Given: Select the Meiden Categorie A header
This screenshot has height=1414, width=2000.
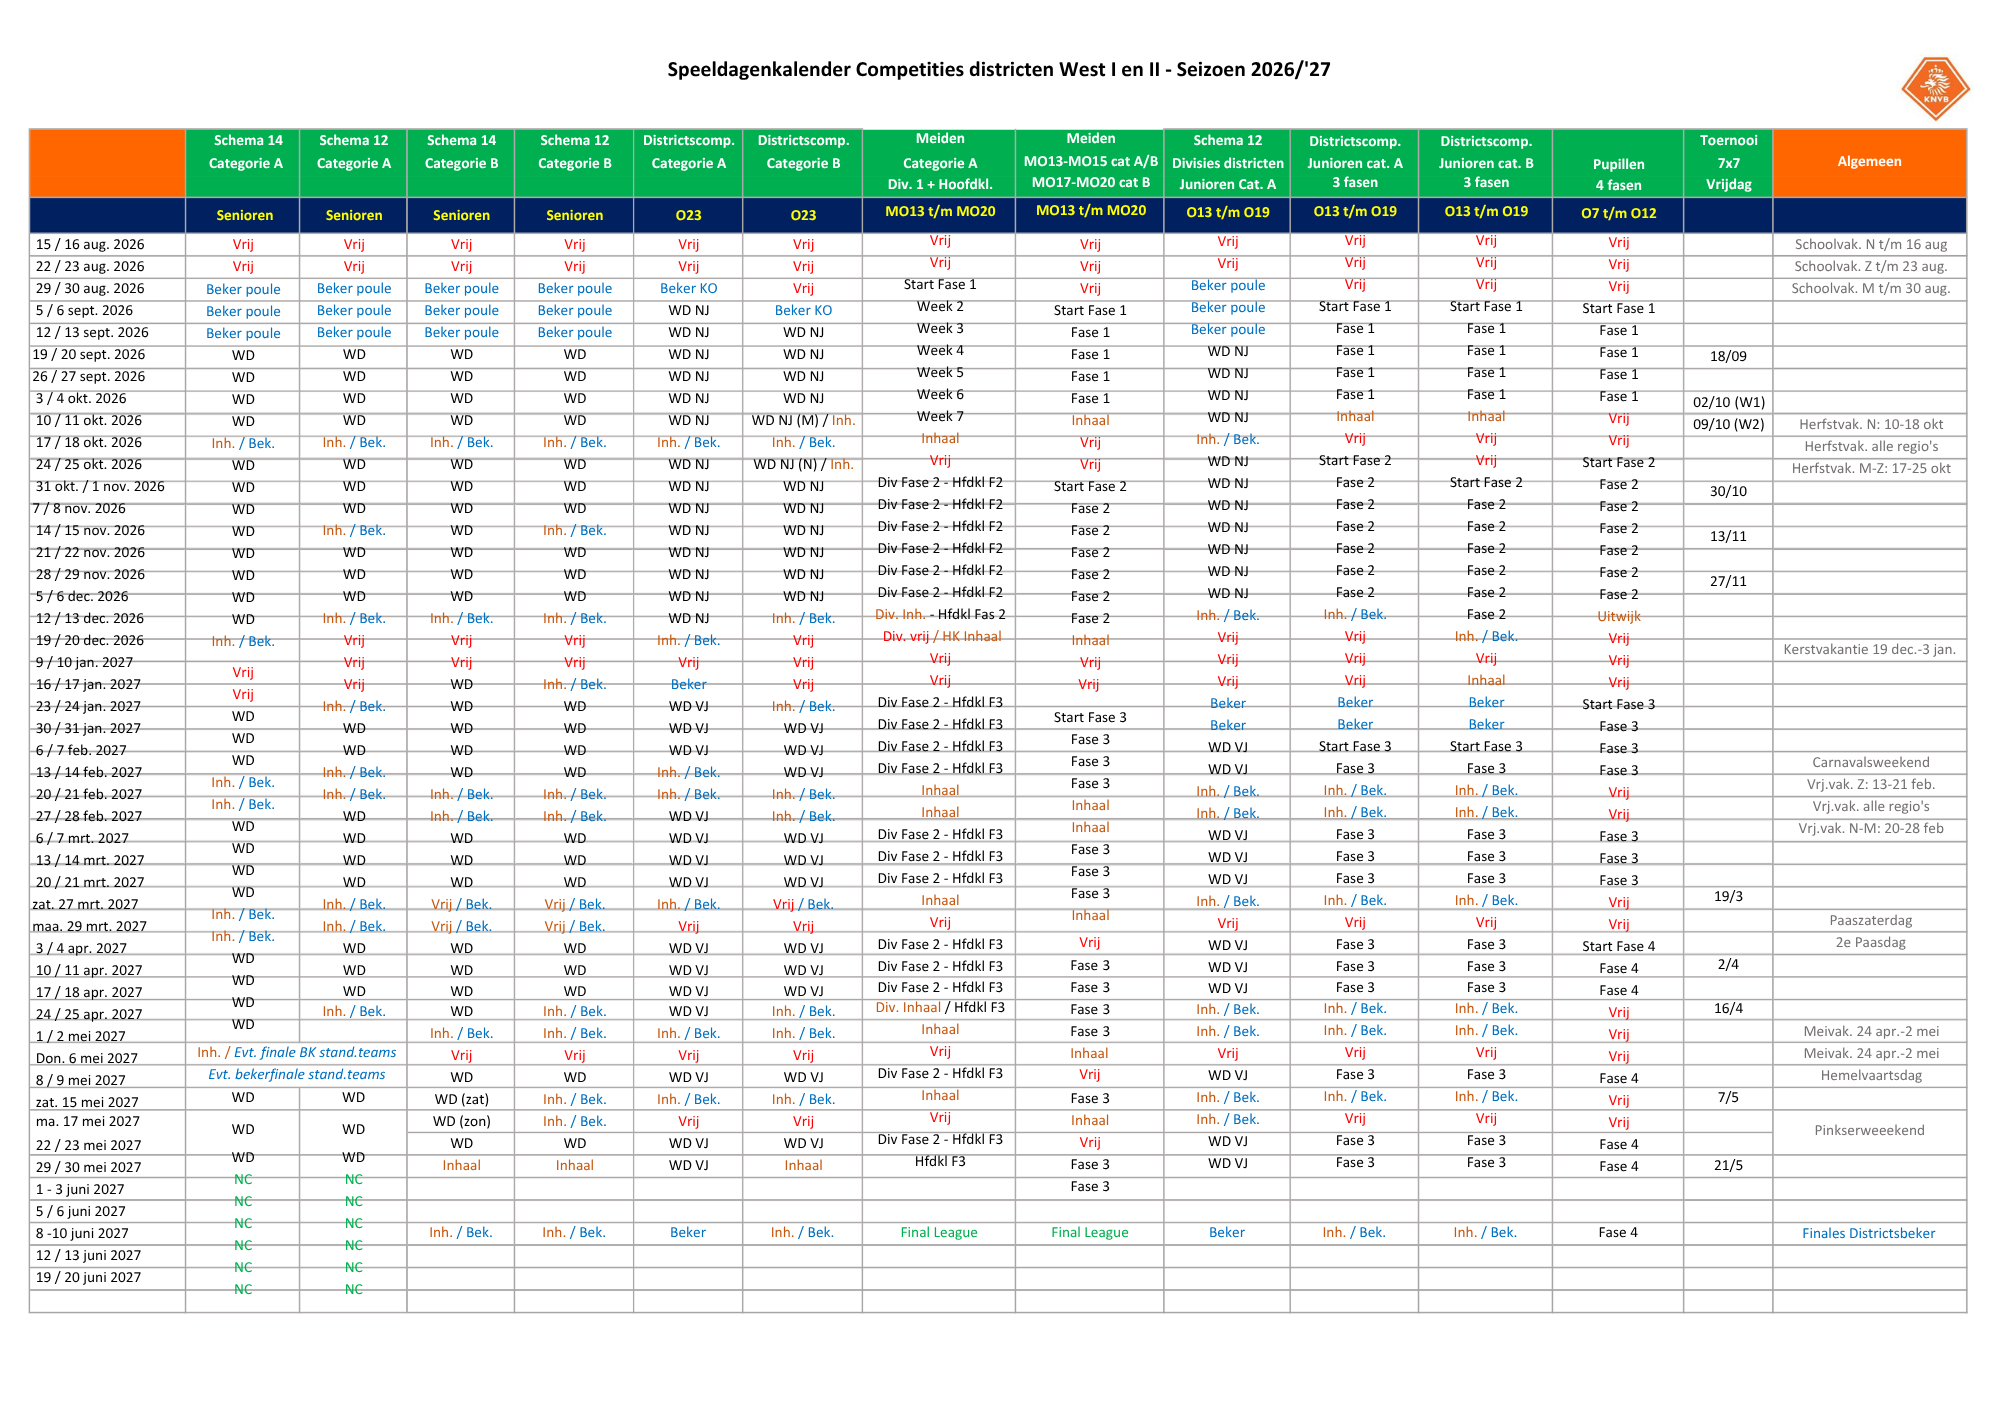Looking at the screenshot, I should (939, 162).
